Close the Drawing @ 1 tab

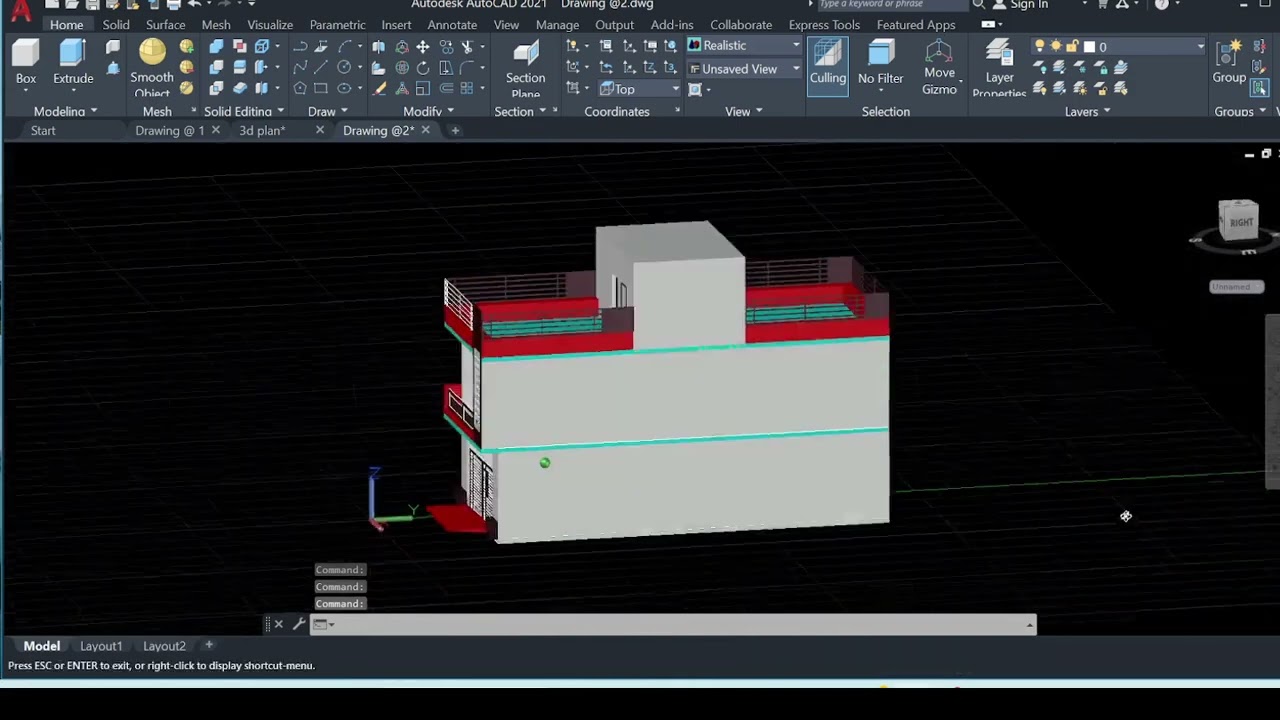point(215,130)
